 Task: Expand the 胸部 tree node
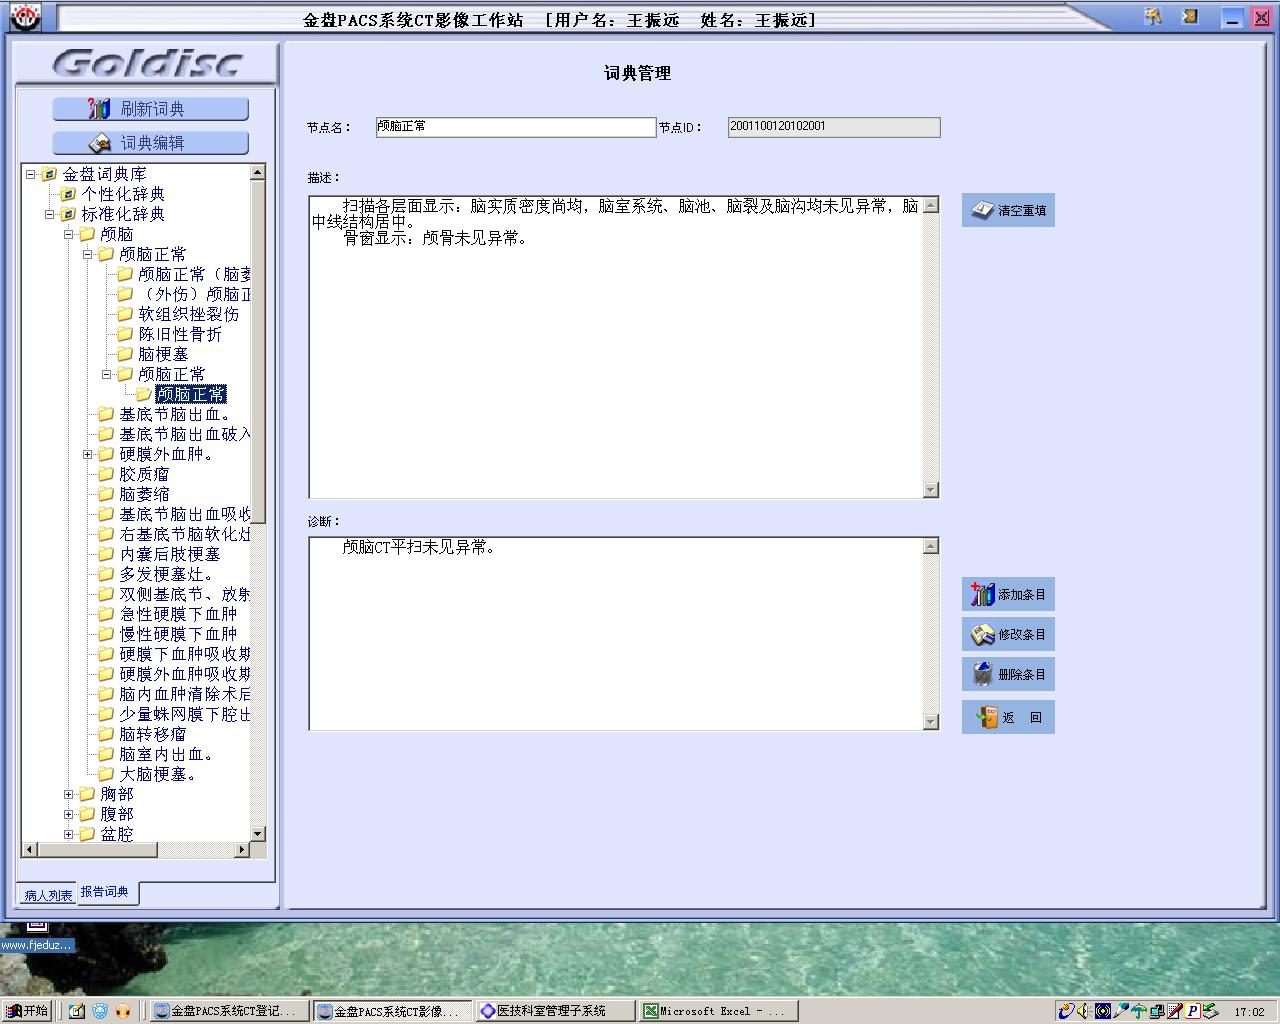coord(69,795)
